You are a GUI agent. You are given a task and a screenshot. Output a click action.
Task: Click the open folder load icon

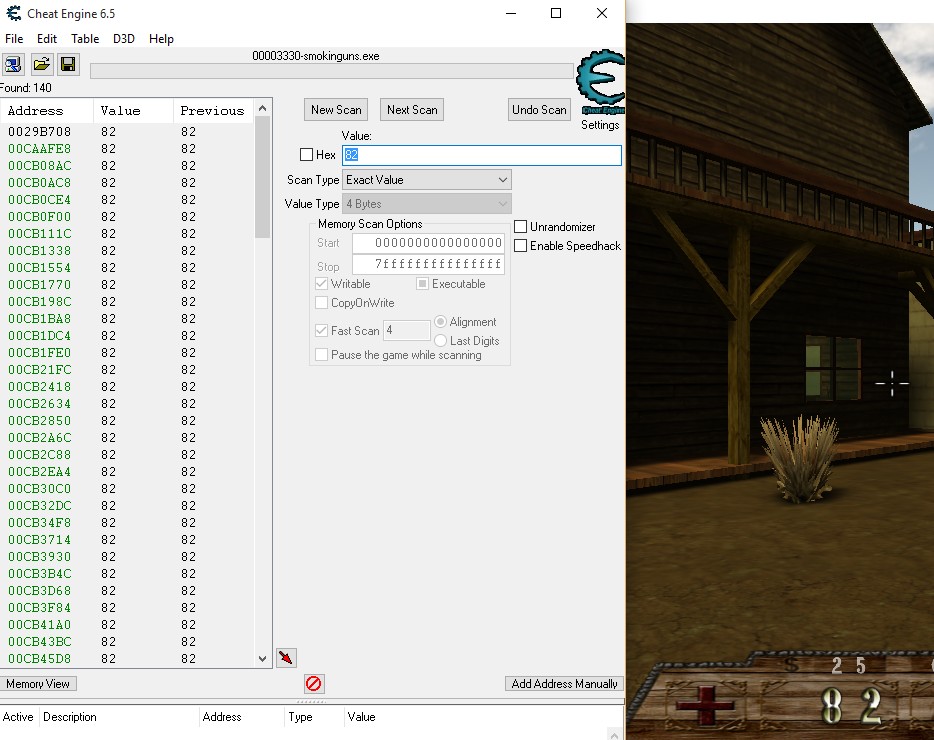[x=41, y=65]
